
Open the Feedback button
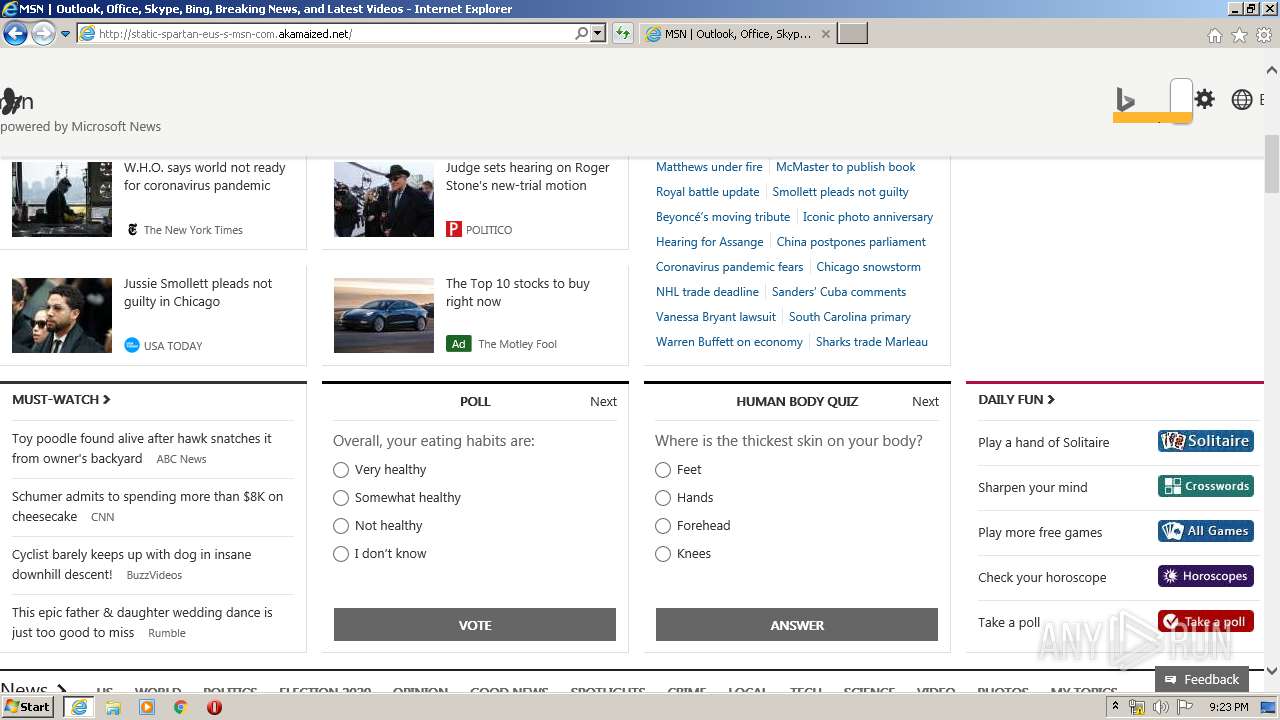tap(1202, 679)
